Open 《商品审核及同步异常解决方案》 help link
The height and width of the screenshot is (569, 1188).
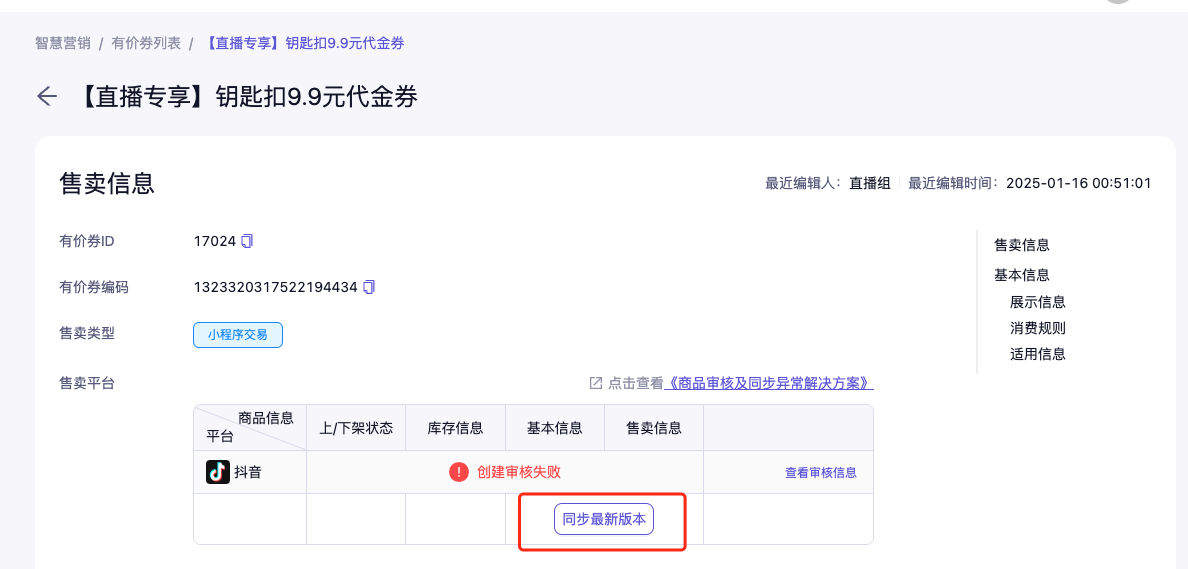pyautogui.click(x=769, y=383)
